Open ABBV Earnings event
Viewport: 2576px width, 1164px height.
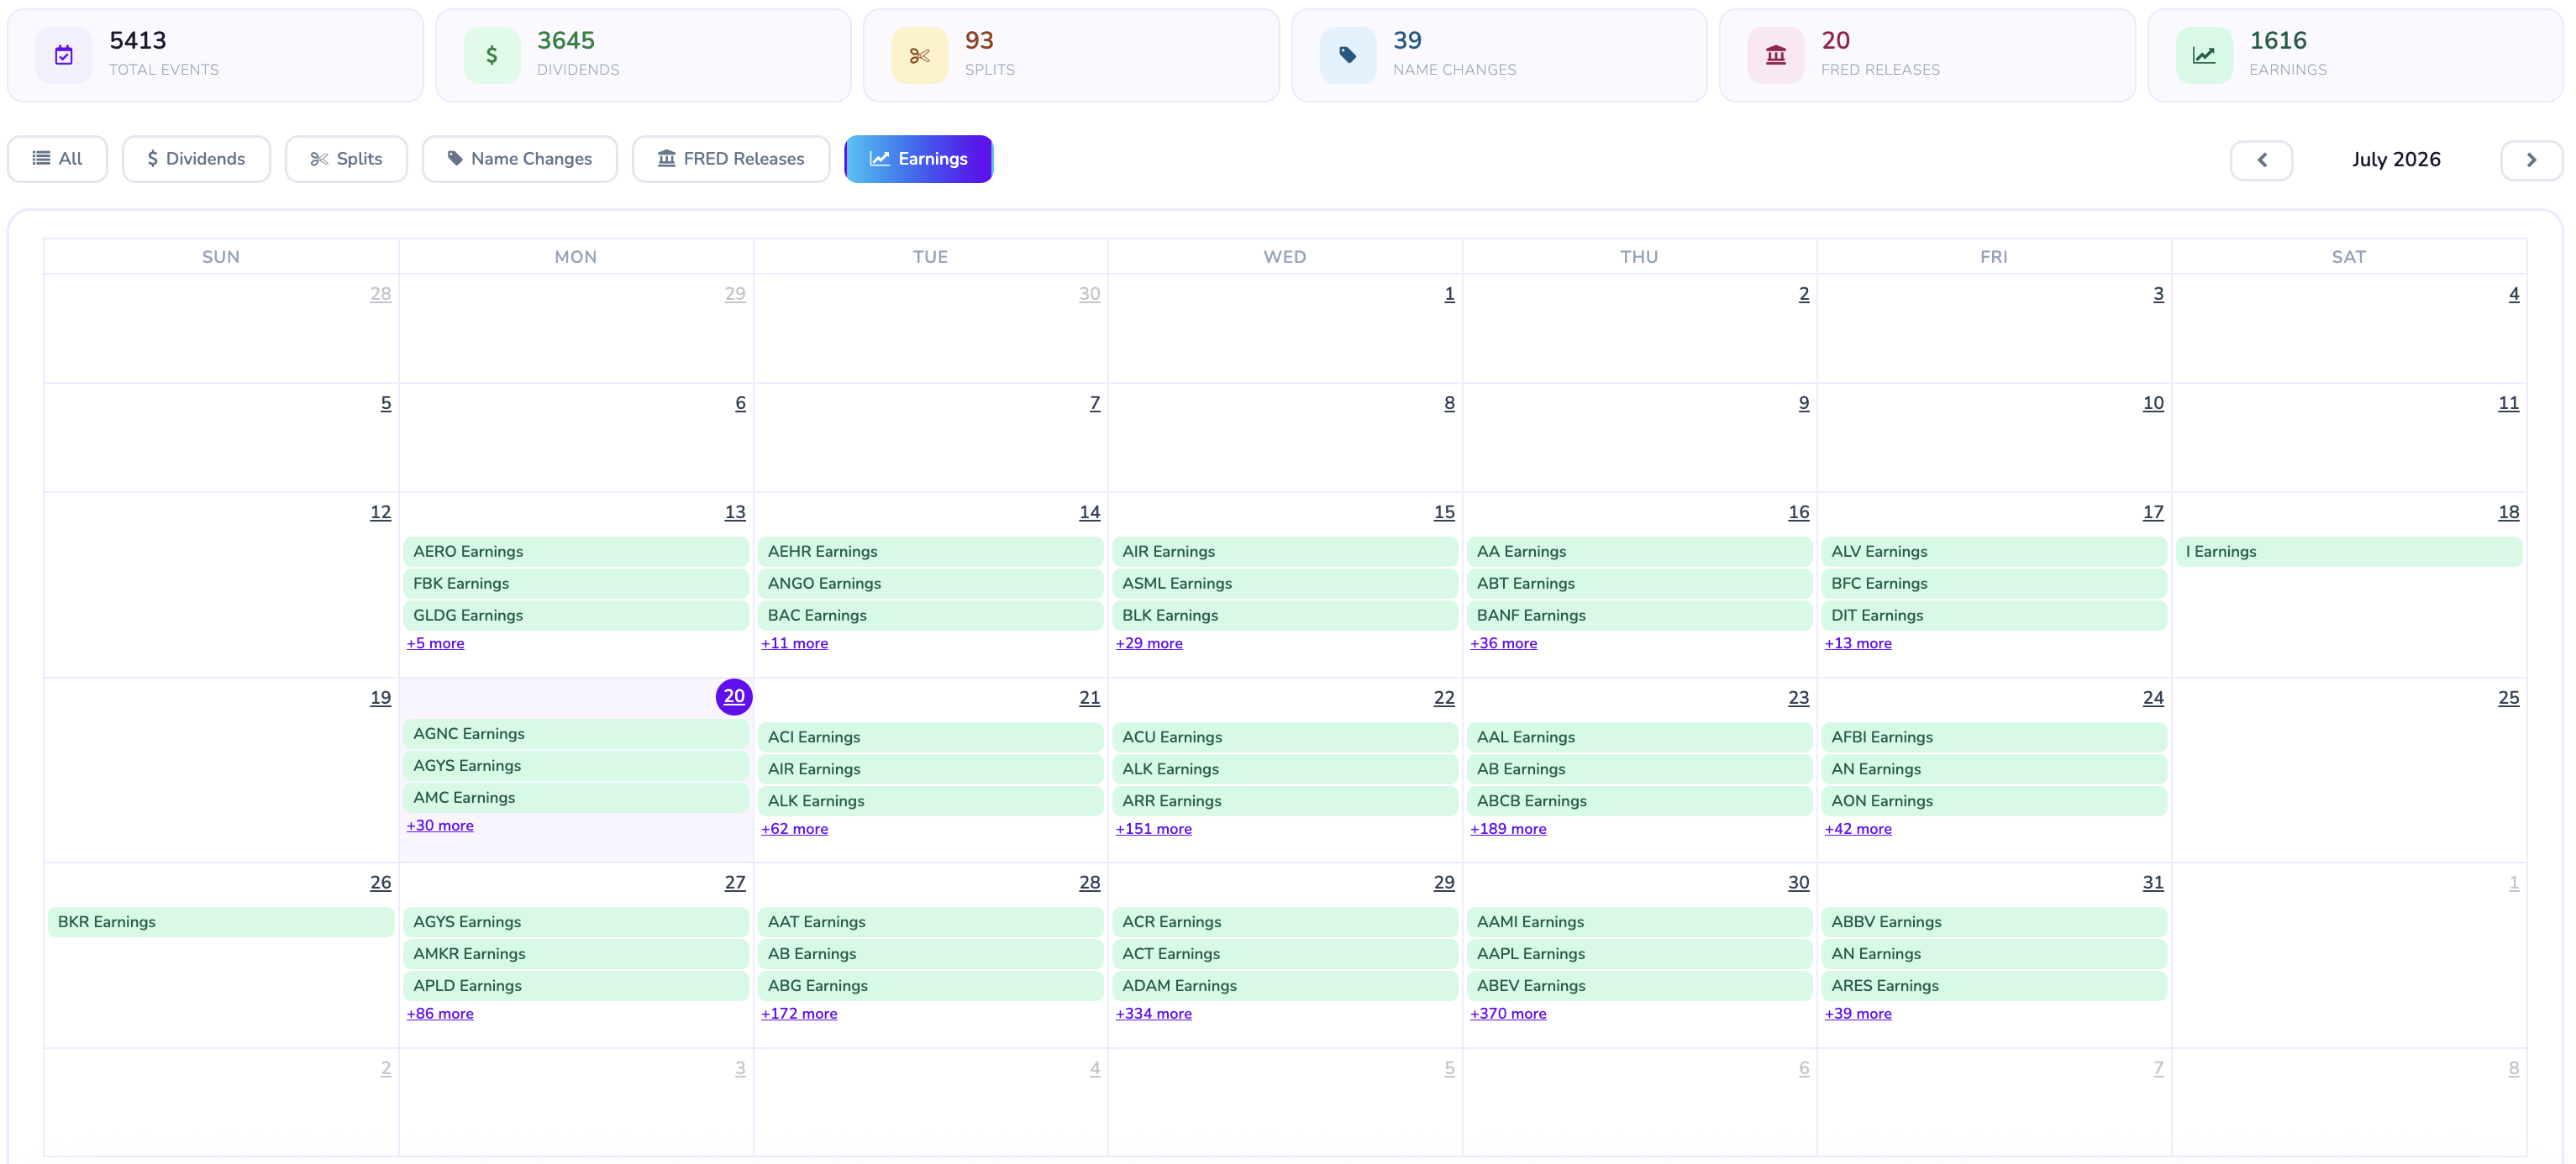pos(1994,922)
